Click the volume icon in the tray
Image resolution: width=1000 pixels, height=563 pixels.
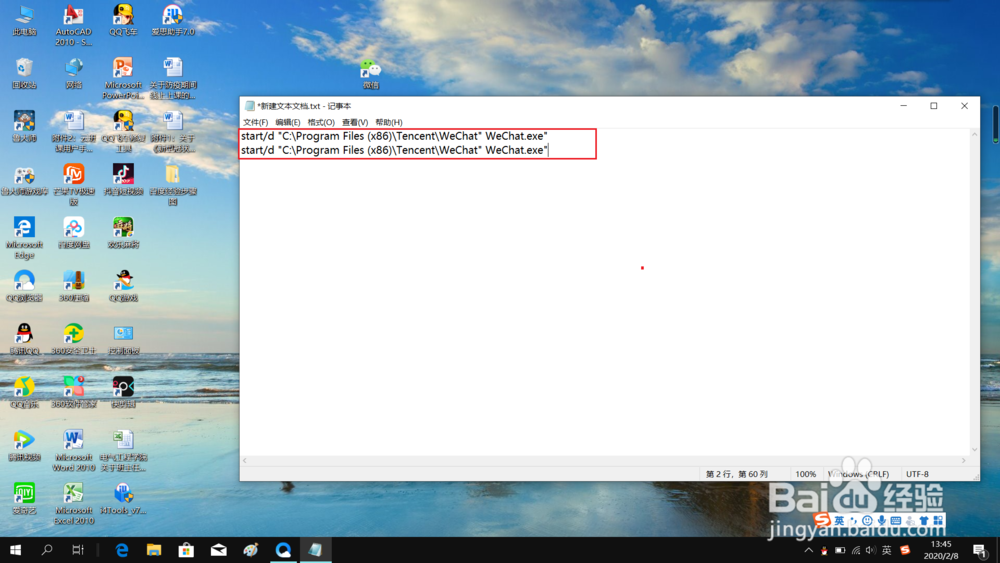tap(871, 550)
